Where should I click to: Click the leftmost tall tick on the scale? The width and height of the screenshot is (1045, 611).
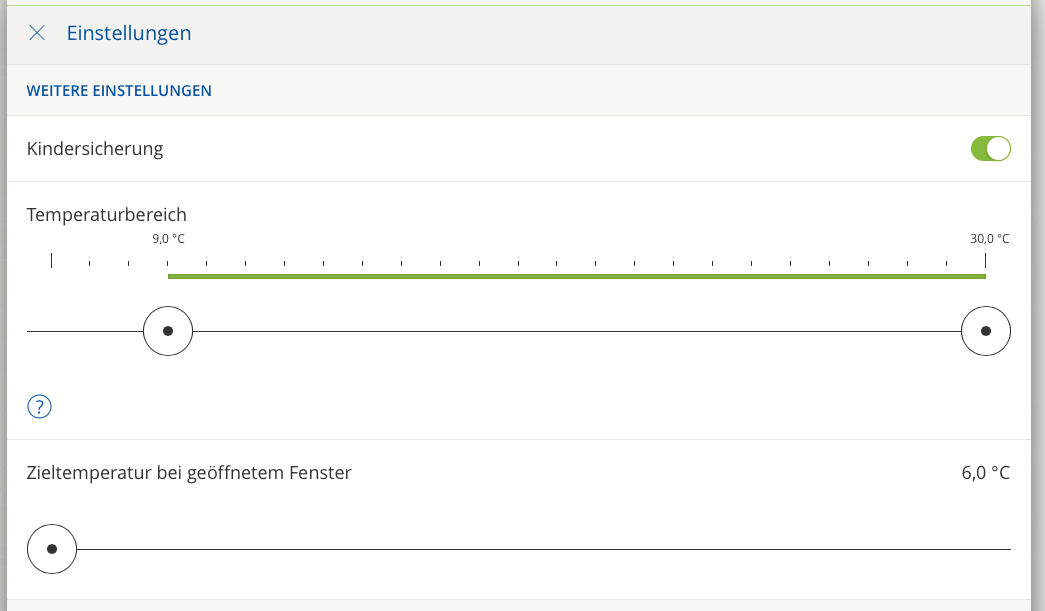[x=52, y=261]
